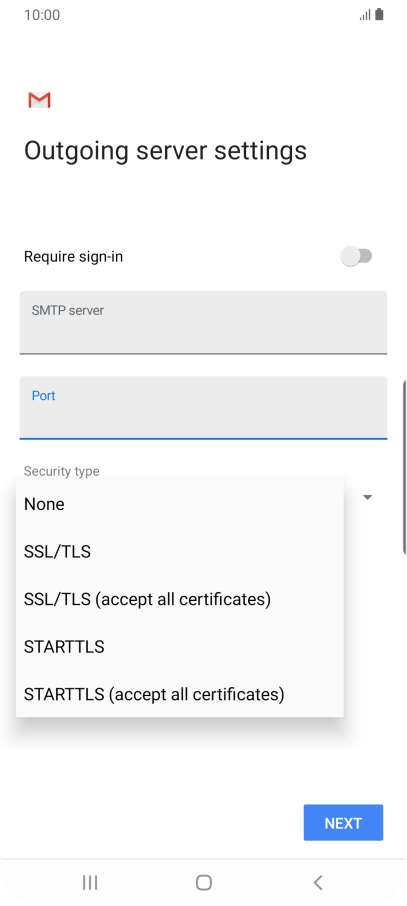Image resolution: width=407 pixels, height=906 pixels.
Task: Focus the SMTP server field
Action: click(x=204, y=322)
